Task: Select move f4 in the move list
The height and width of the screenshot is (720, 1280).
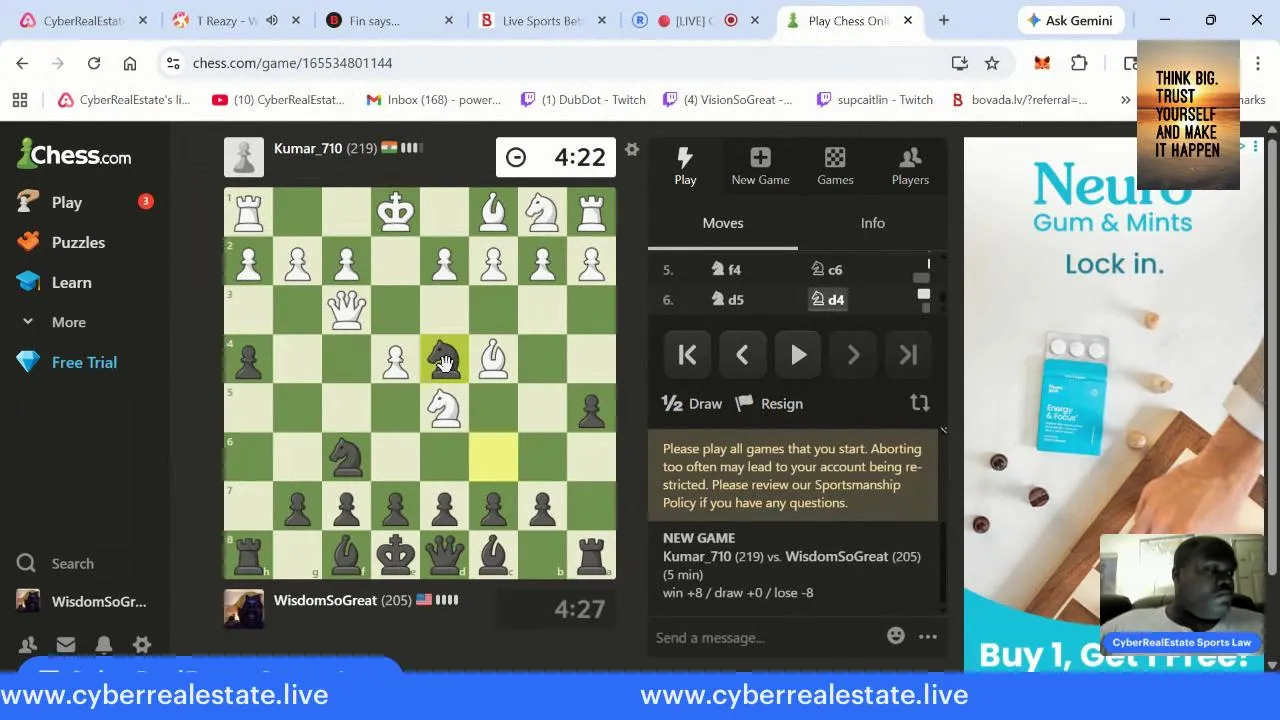Action: click(726, 269)
